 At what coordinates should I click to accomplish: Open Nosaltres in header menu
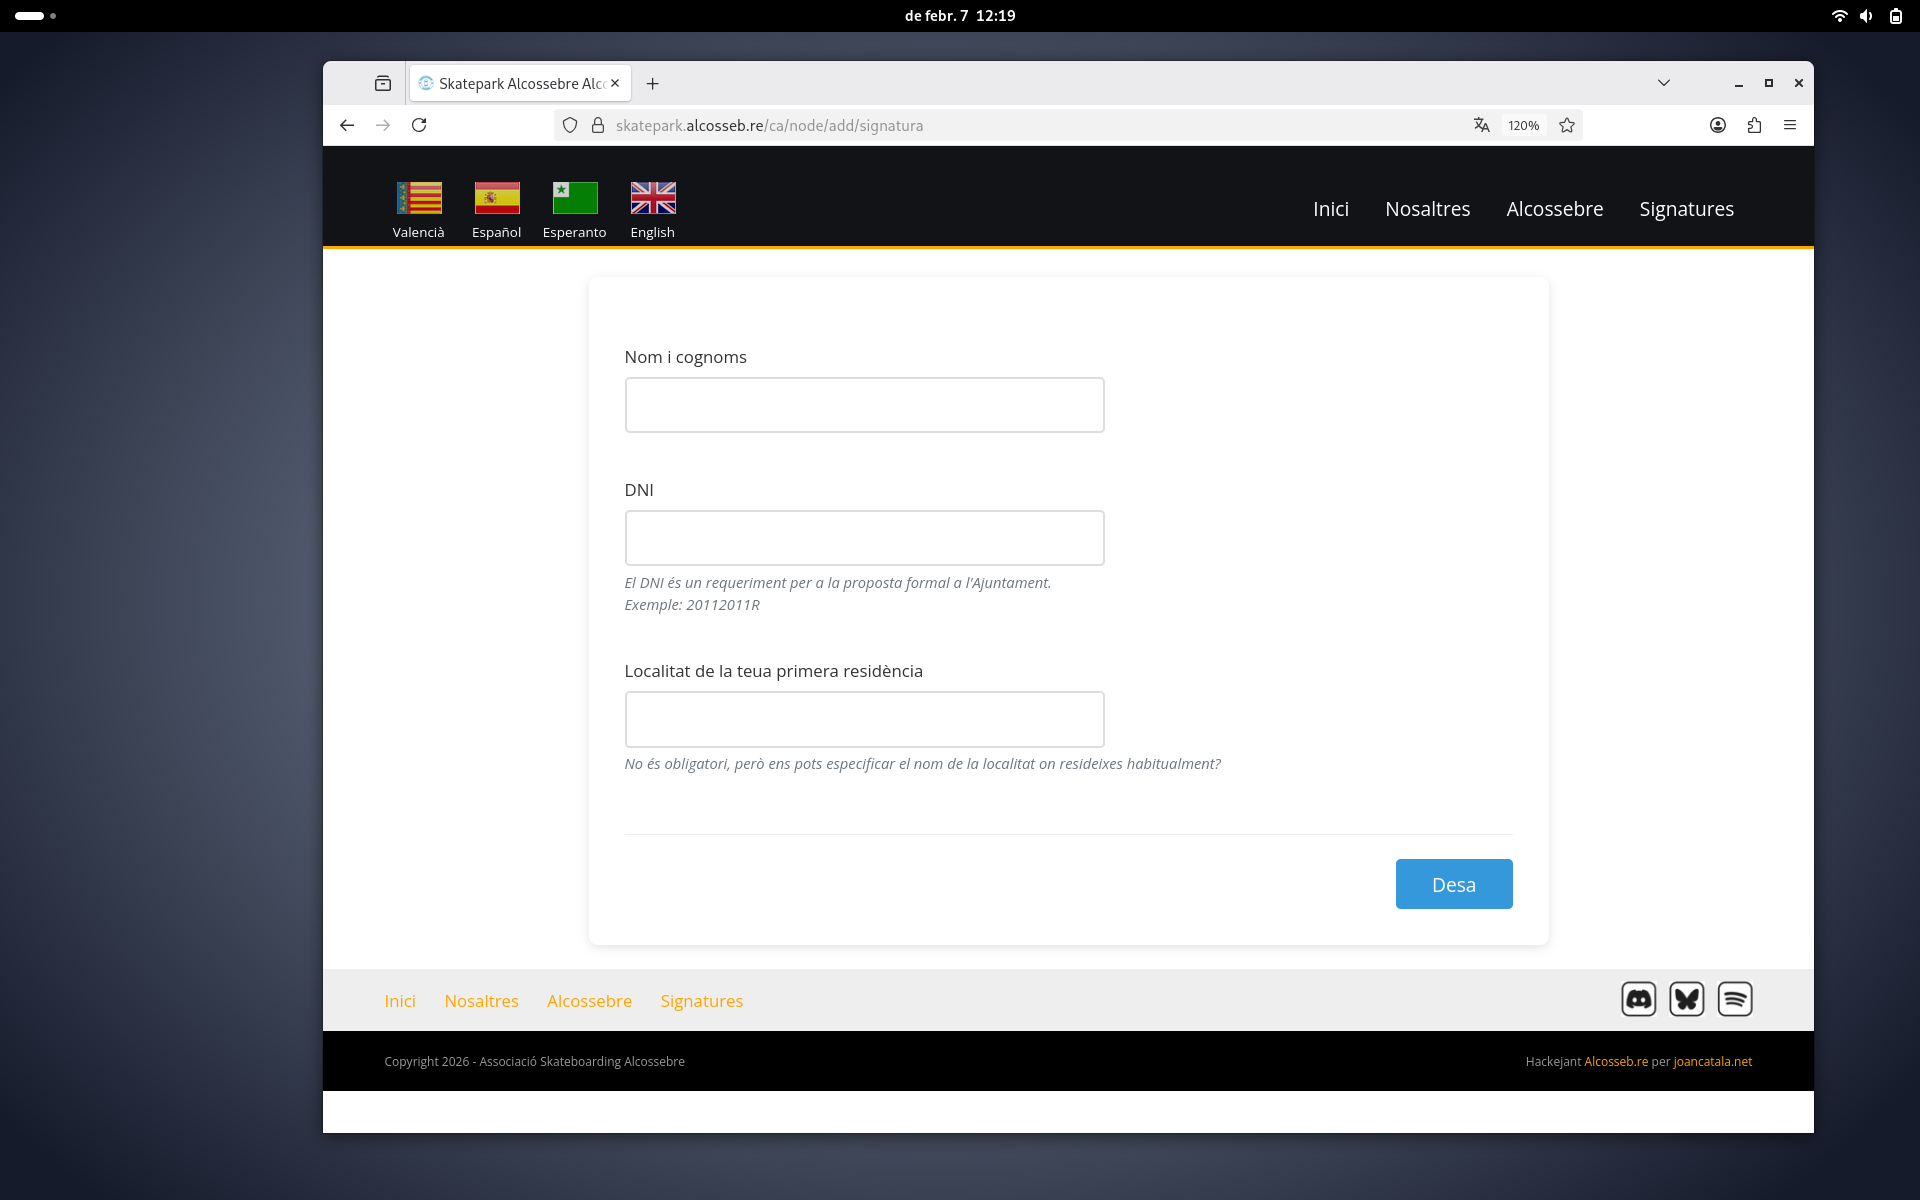pos(1427,209)
